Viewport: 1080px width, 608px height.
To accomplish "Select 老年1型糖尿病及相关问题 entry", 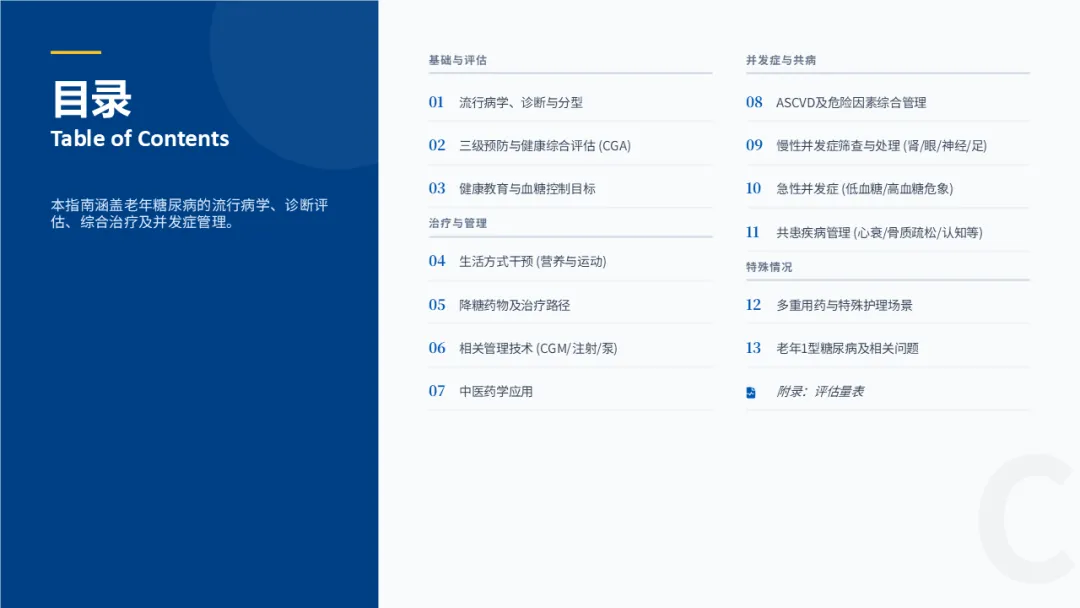I will coord(887,348).
